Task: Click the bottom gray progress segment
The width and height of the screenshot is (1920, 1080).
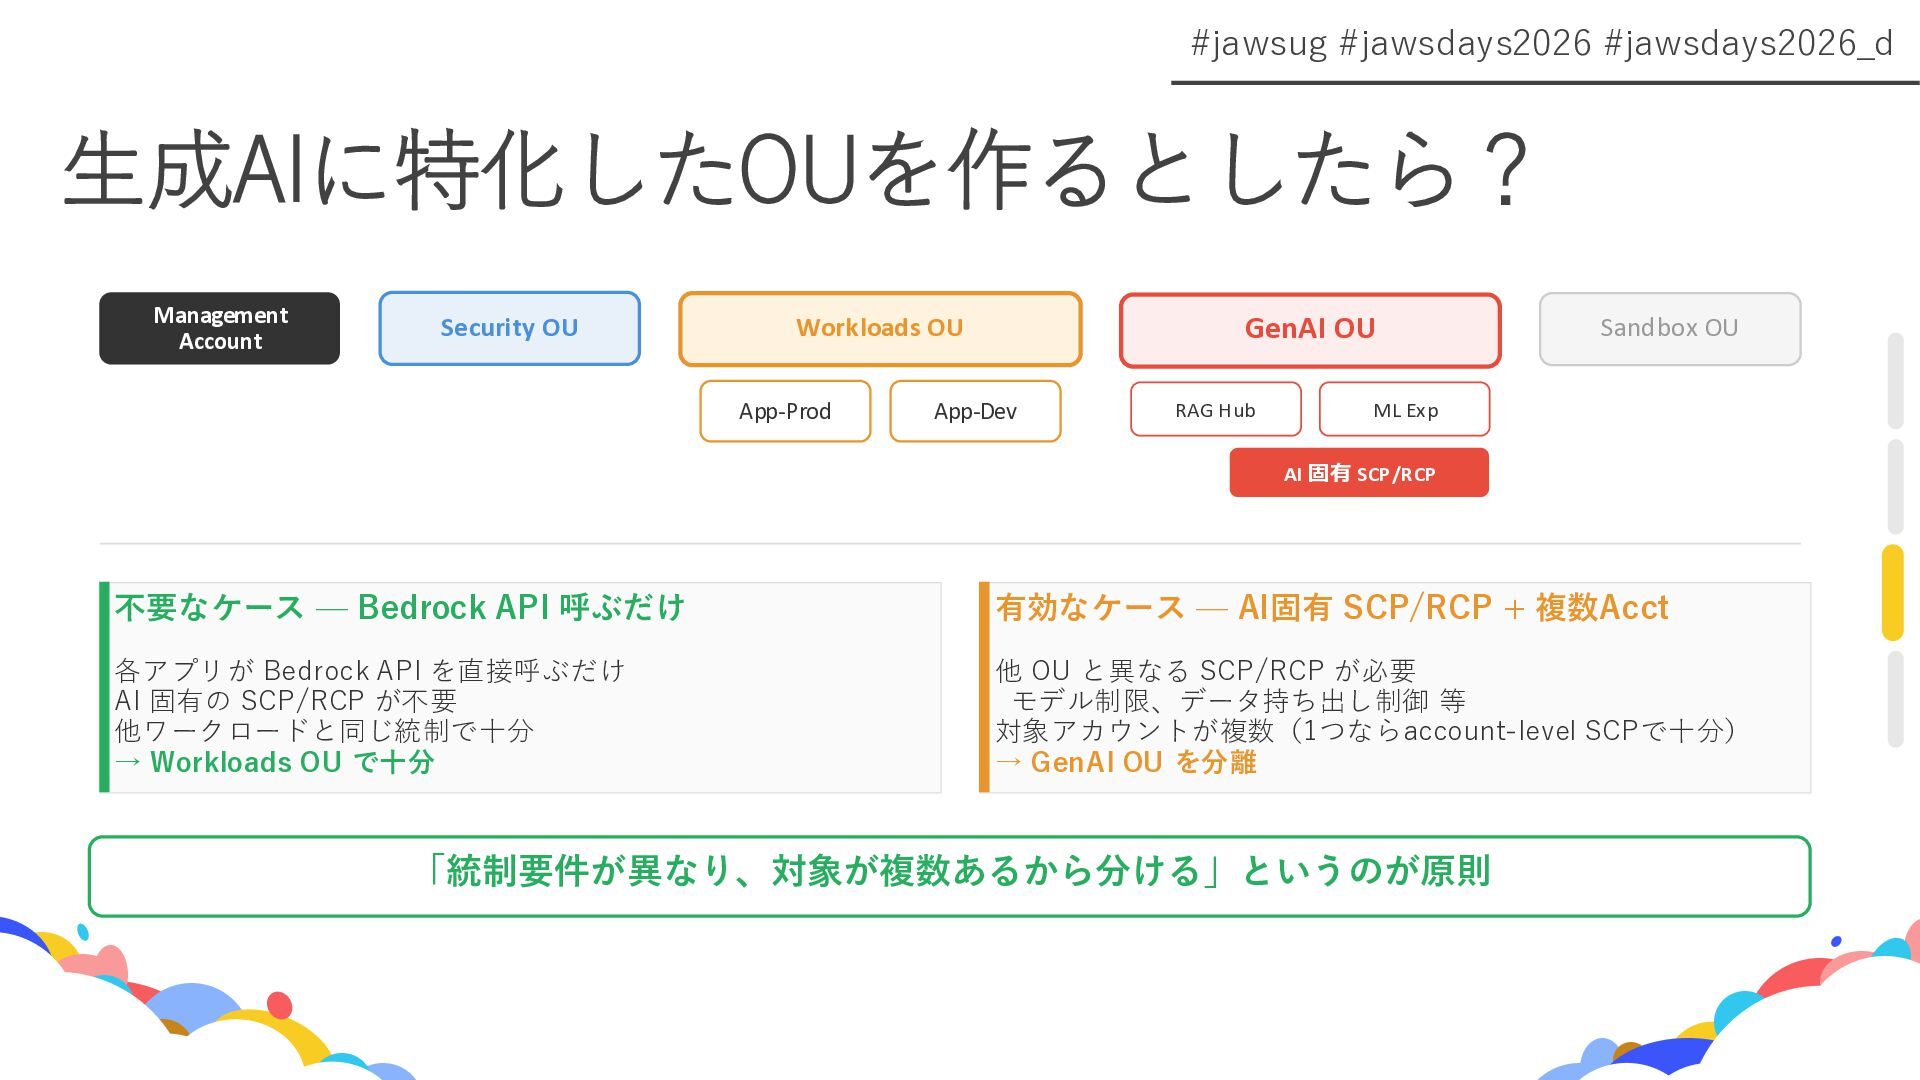Action: [1894, 698]
